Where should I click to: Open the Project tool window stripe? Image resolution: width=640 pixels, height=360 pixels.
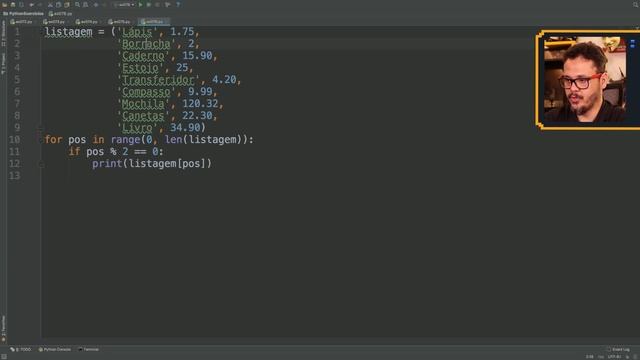click(x=3, y=64)
